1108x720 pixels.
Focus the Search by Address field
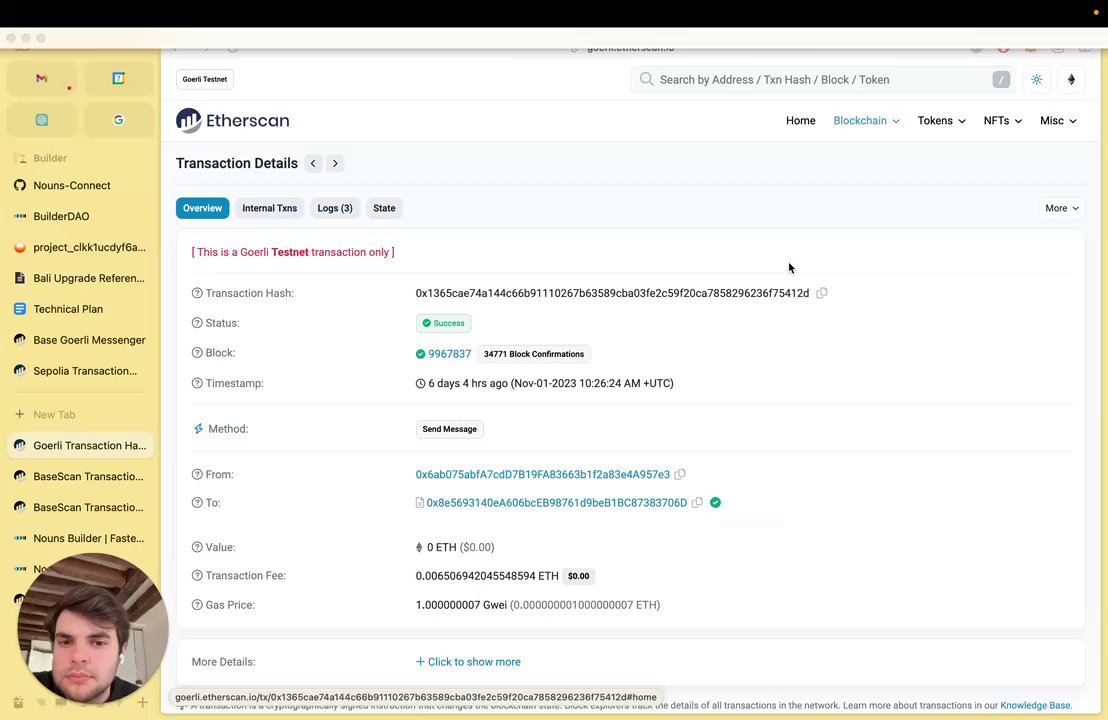(x=823, y=80)
